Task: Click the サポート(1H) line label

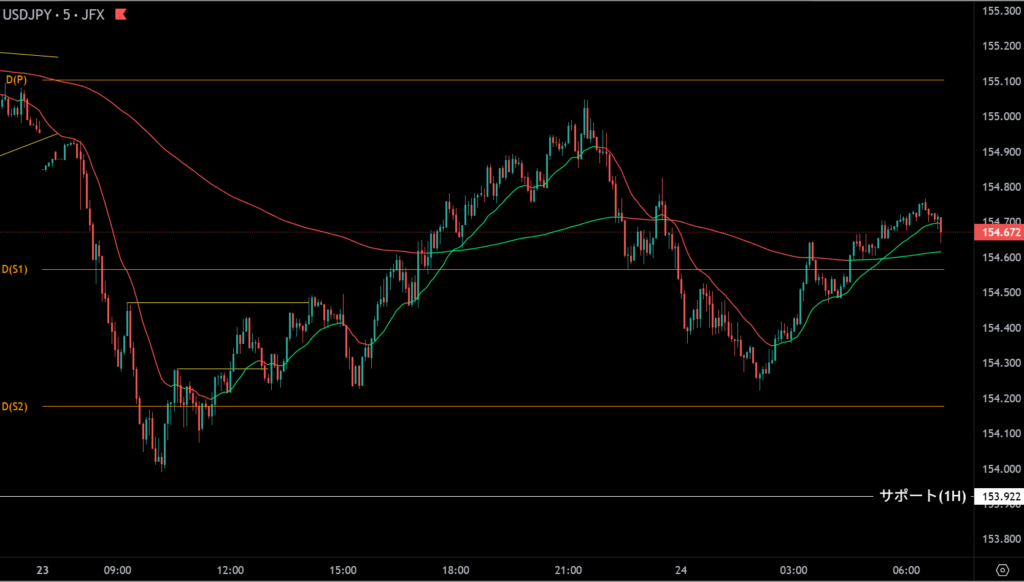Action: [922, 496]
